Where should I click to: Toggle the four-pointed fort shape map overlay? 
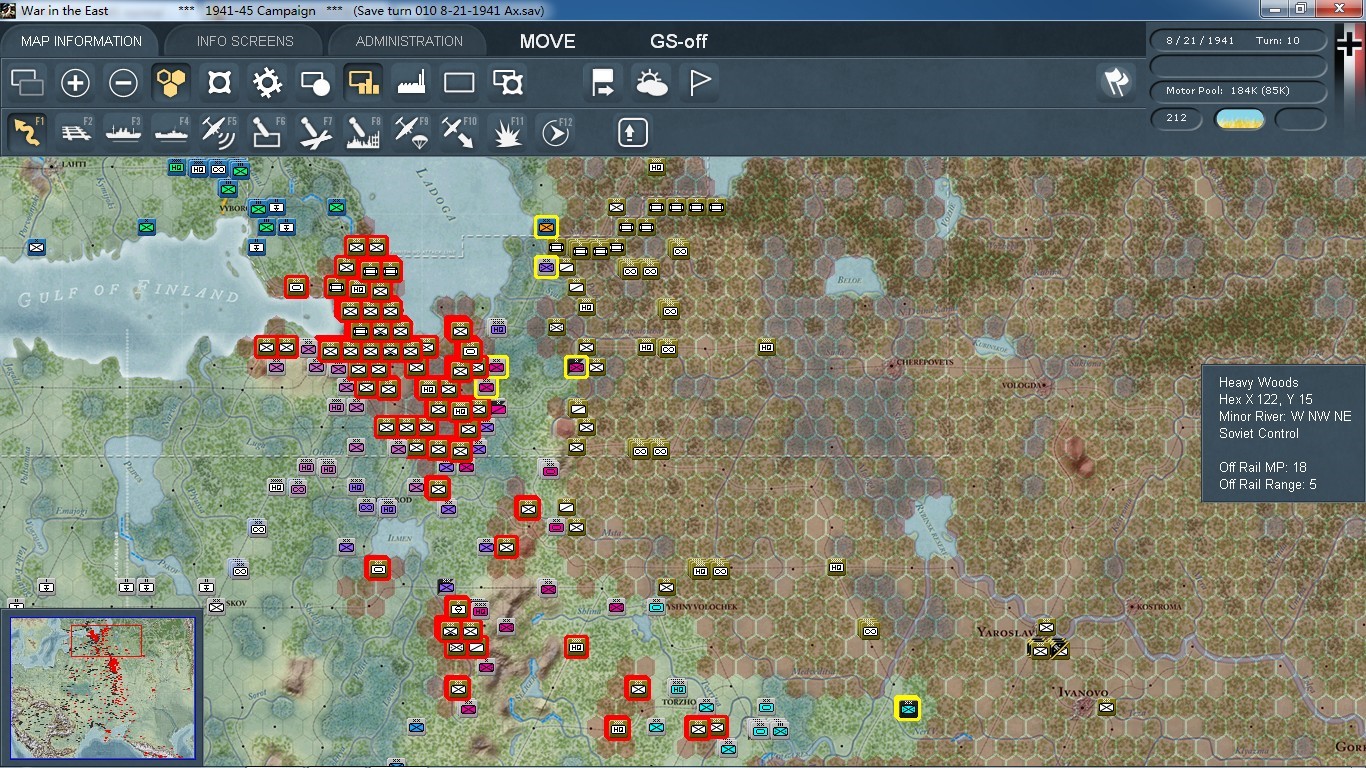(219, 83)
